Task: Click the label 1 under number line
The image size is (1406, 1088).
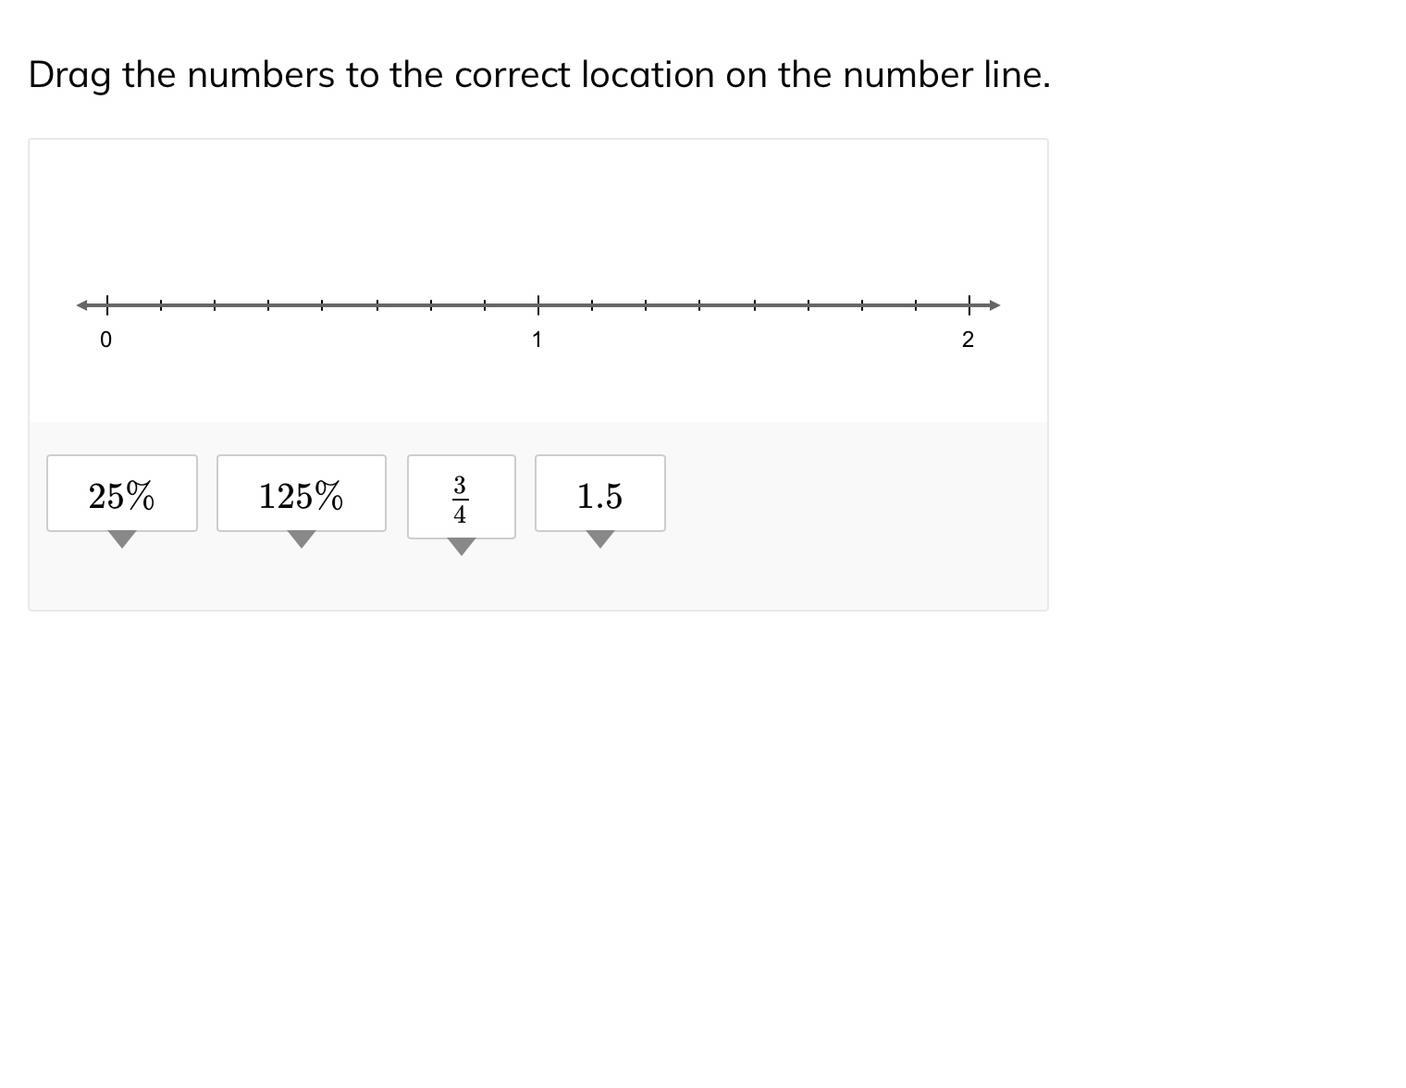Action: pos(537,340)
